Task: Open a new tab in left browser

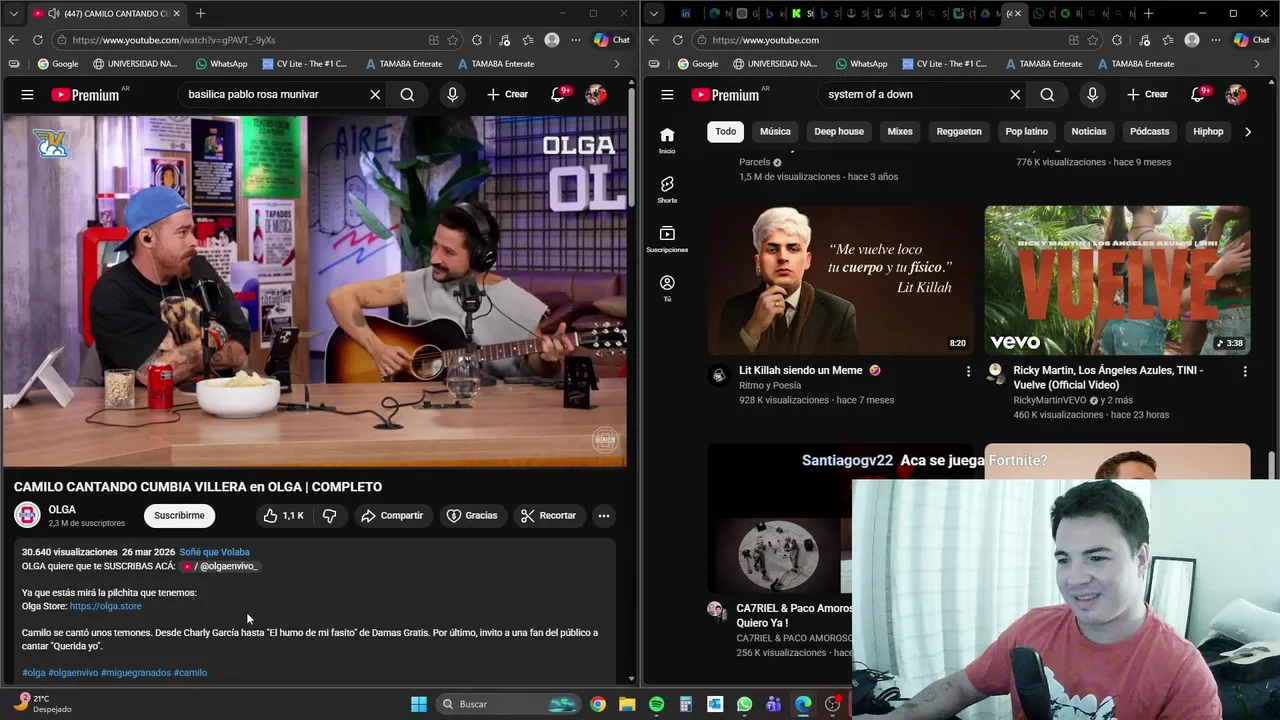Action: pos(200,13)
